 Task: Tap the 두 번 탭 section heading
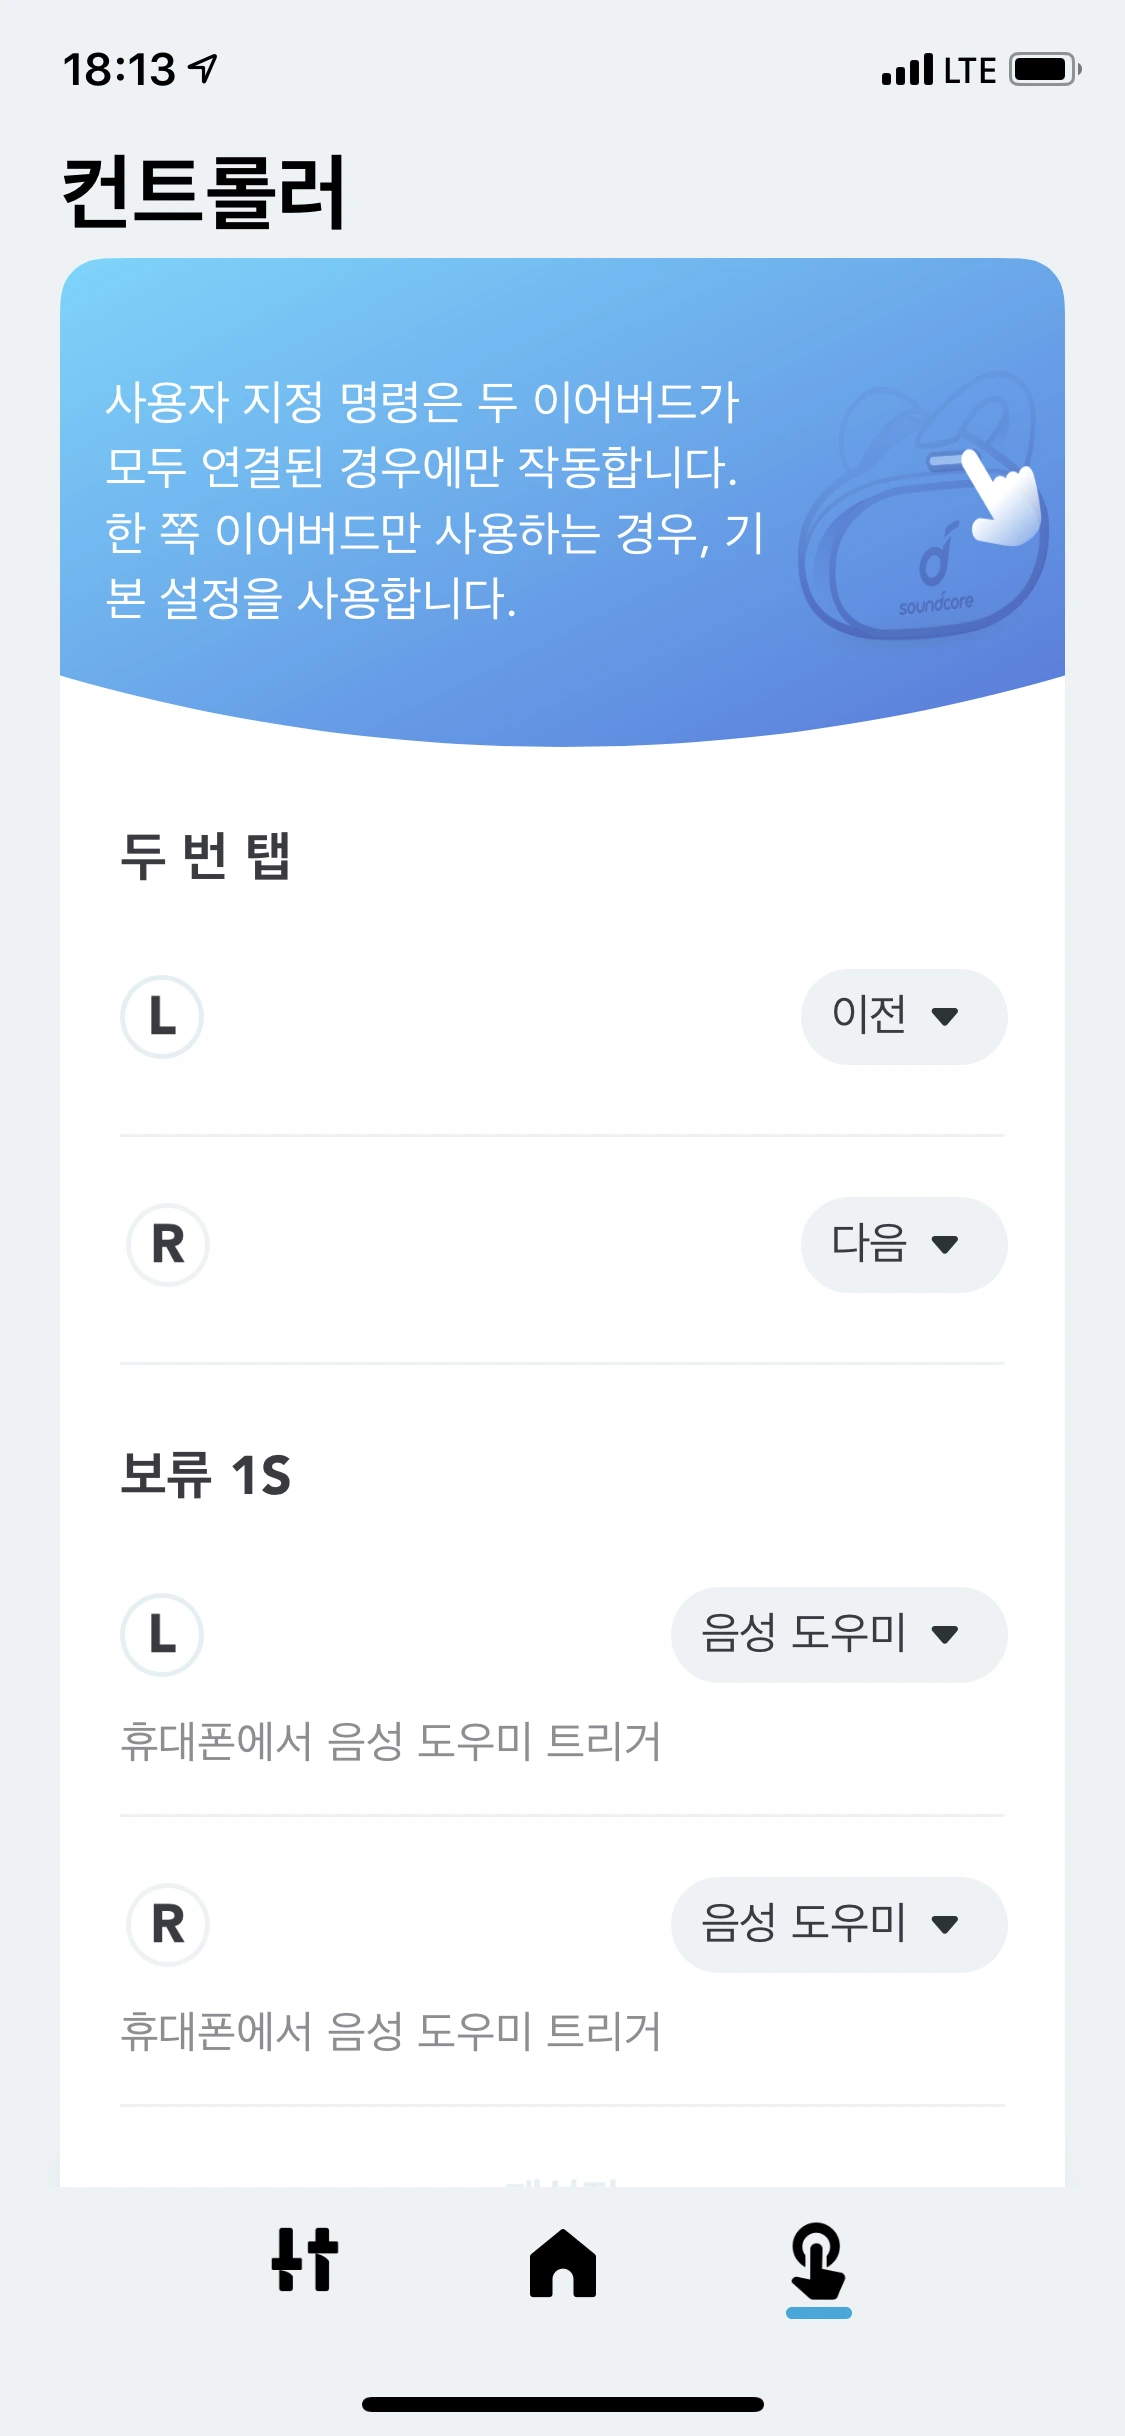coord(205,857)
